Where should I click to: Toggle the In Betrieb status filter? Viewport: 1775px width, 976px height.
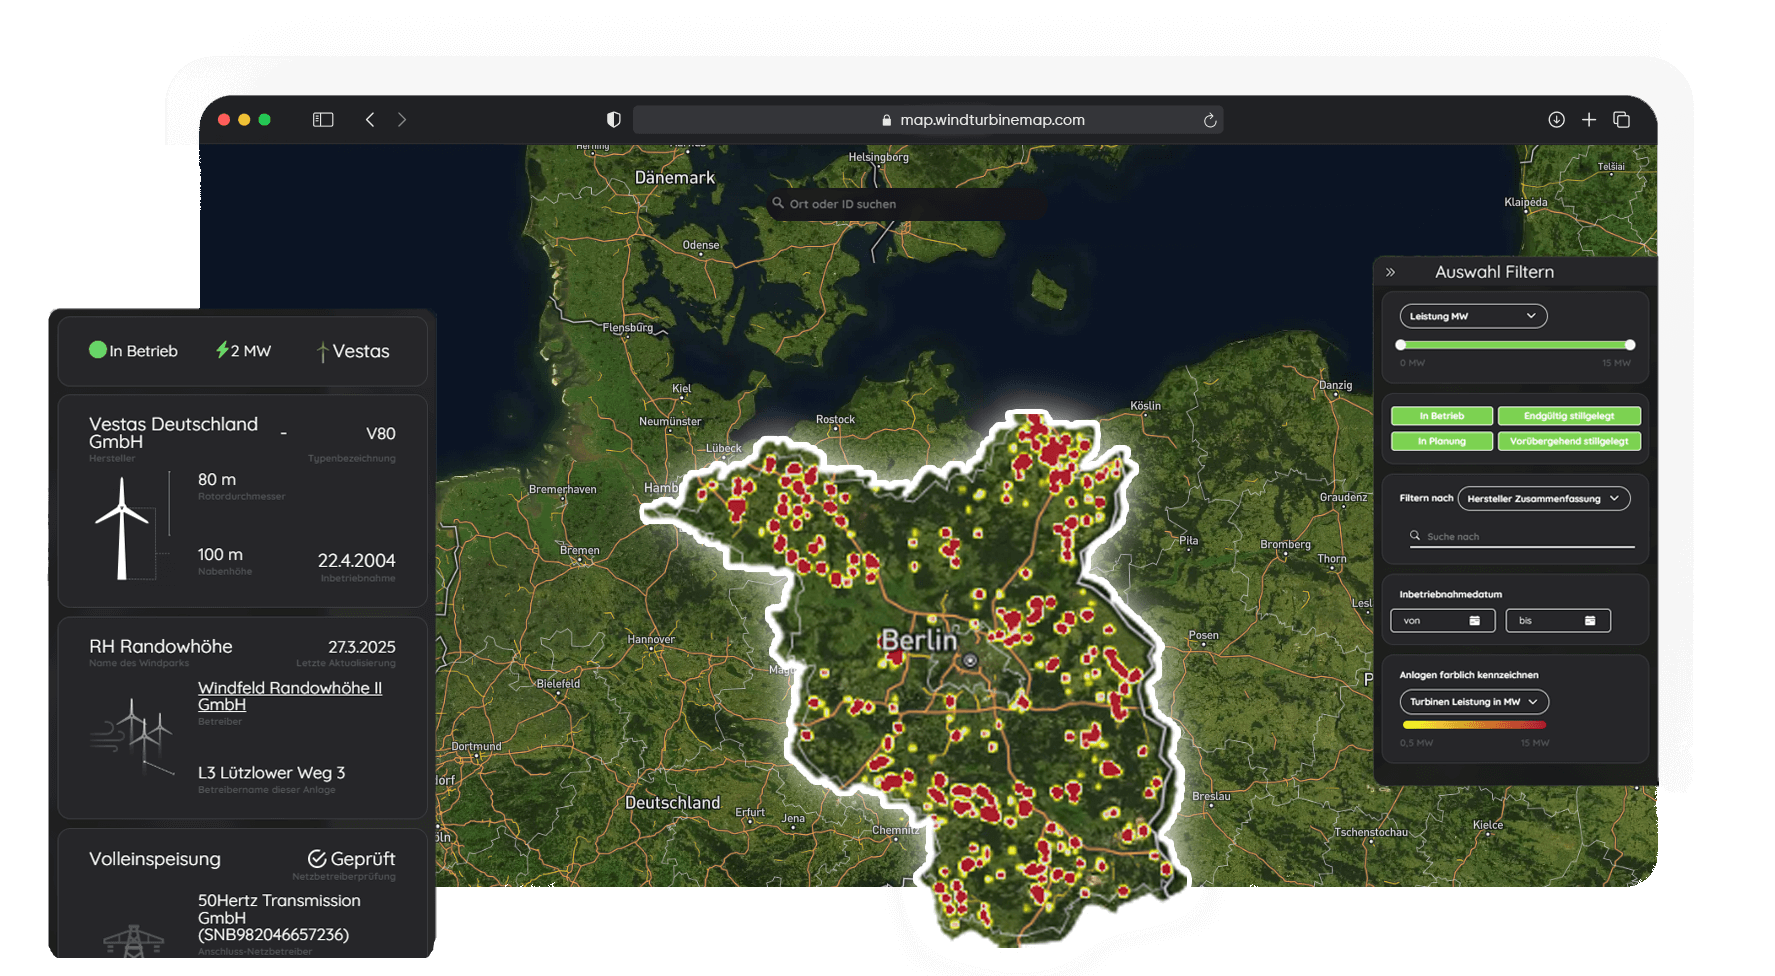tap(1441, 416)
